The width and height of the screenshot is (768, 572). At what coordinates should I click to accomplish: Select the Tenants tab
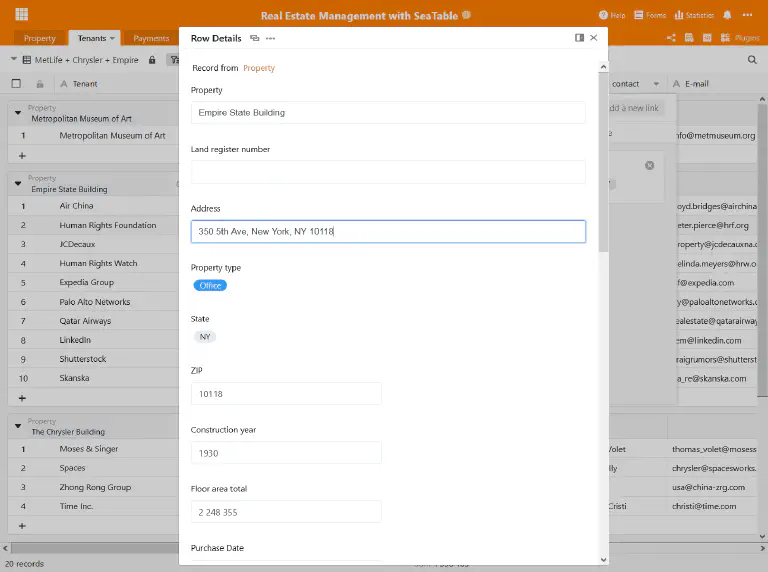coord(92,38)
